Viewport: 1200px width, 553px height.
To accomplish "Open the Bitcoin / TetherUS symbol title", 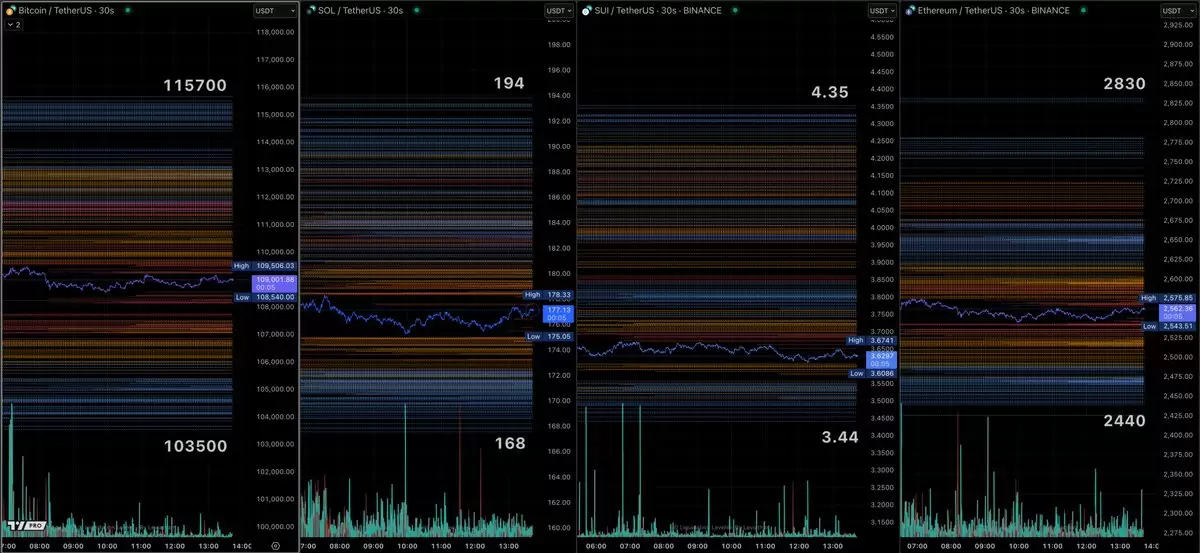I will click(x=68, y=10).
